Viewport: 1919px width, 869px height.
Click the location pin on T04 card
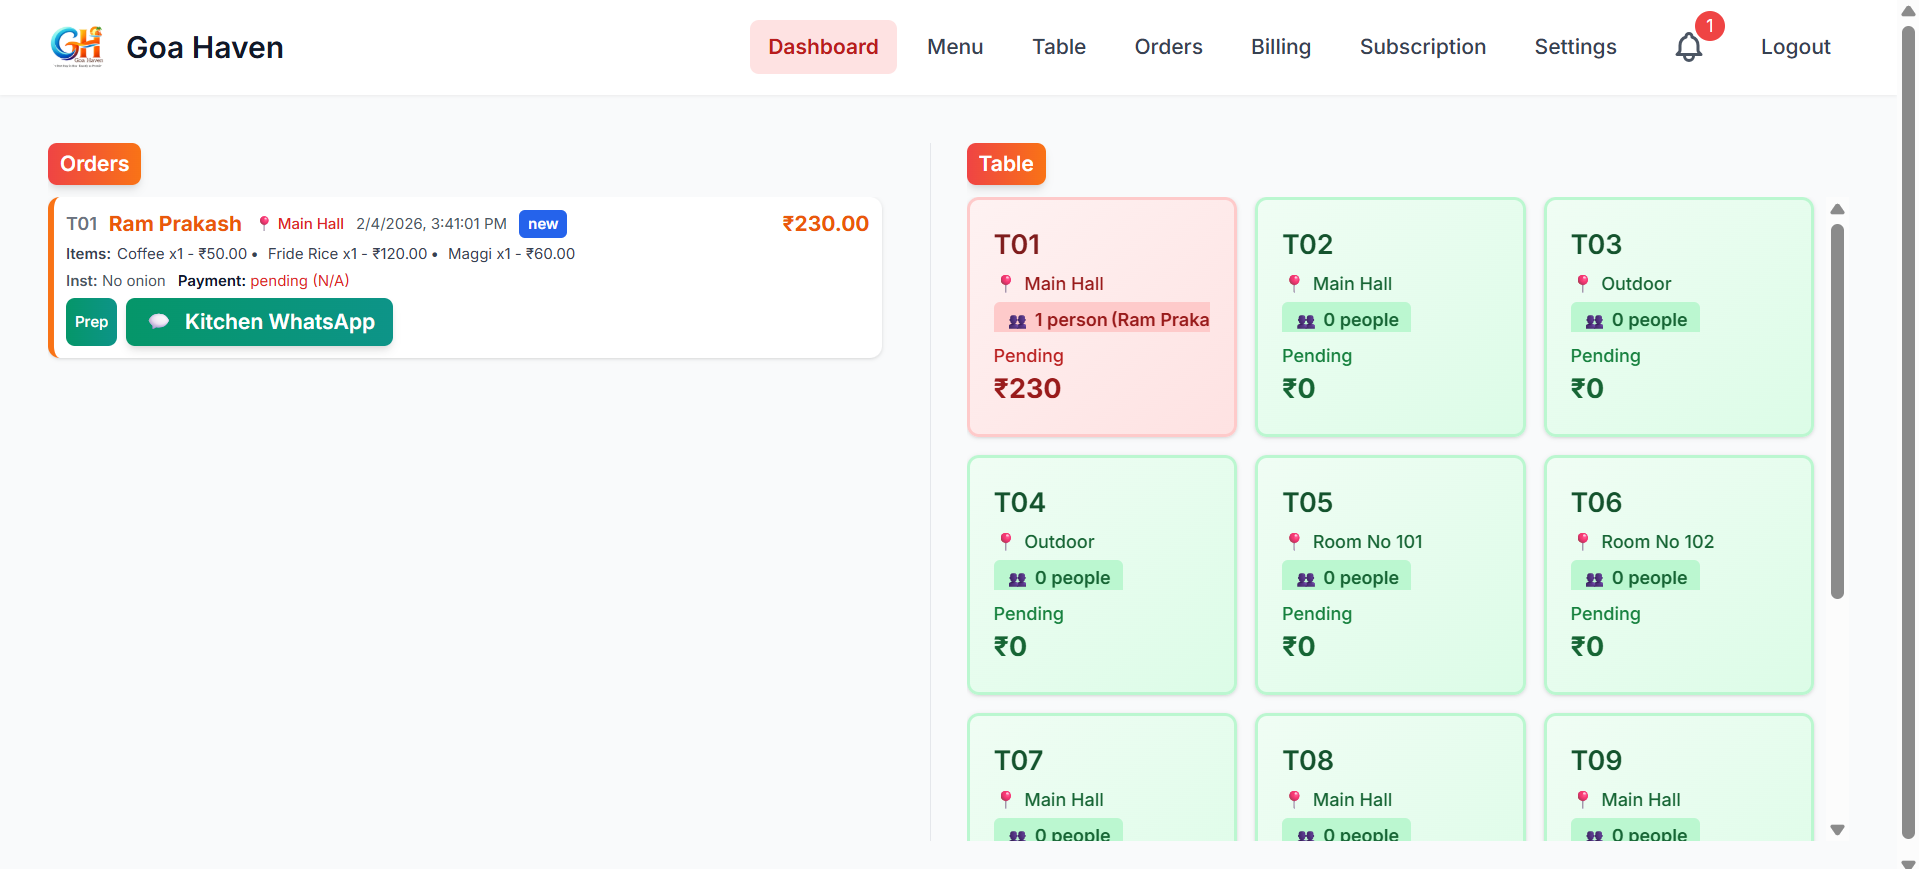pos(1006,541)
